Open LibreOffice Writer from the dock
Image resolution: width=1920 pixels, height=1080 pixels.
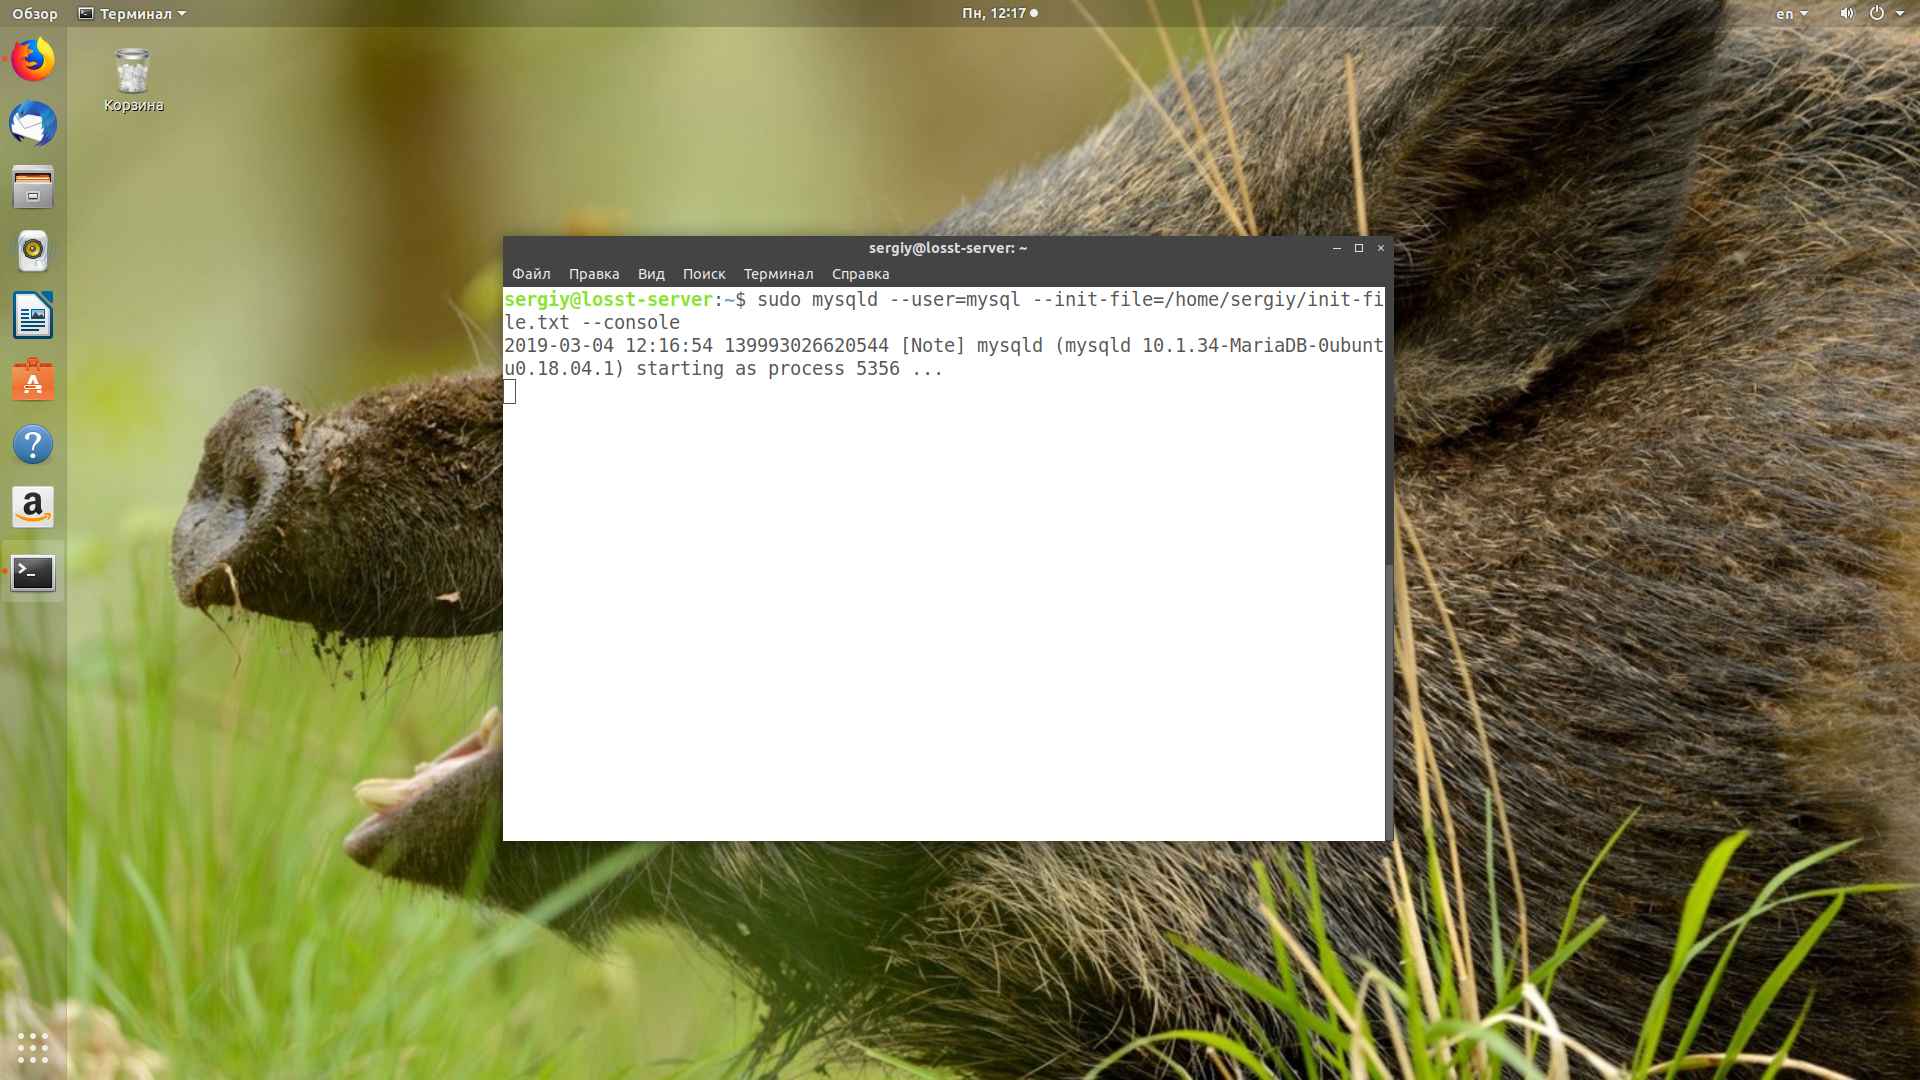tap(33, 316)
